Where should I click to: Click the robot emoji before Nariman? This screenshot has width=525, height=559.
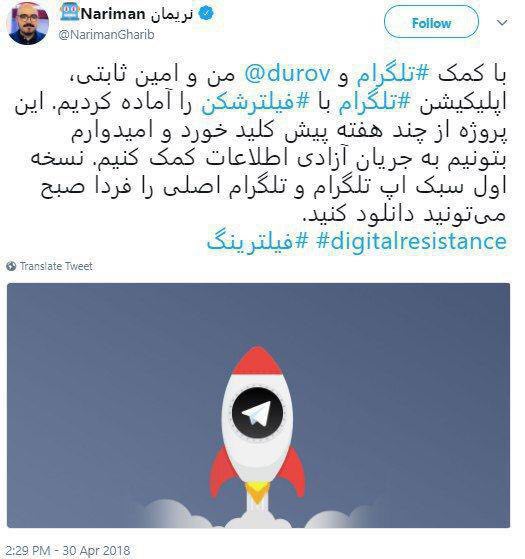pyautogui.click(x=70, y=11)
